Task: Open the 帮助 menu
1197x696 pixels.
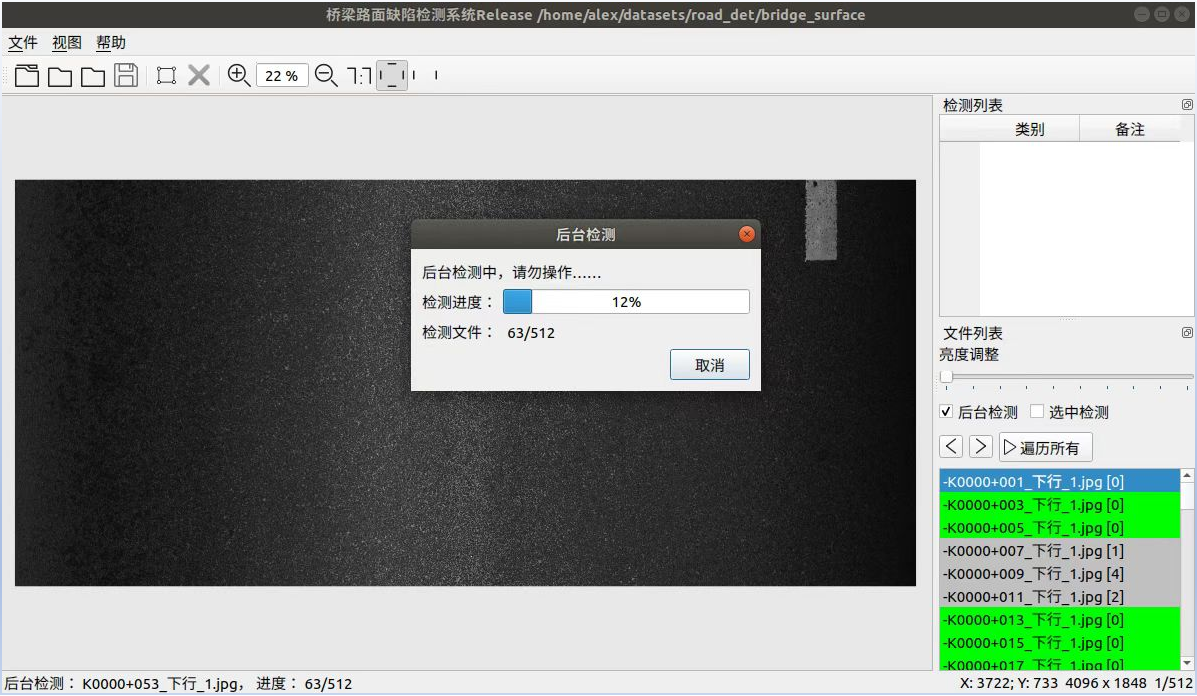Action: (111, 43)
